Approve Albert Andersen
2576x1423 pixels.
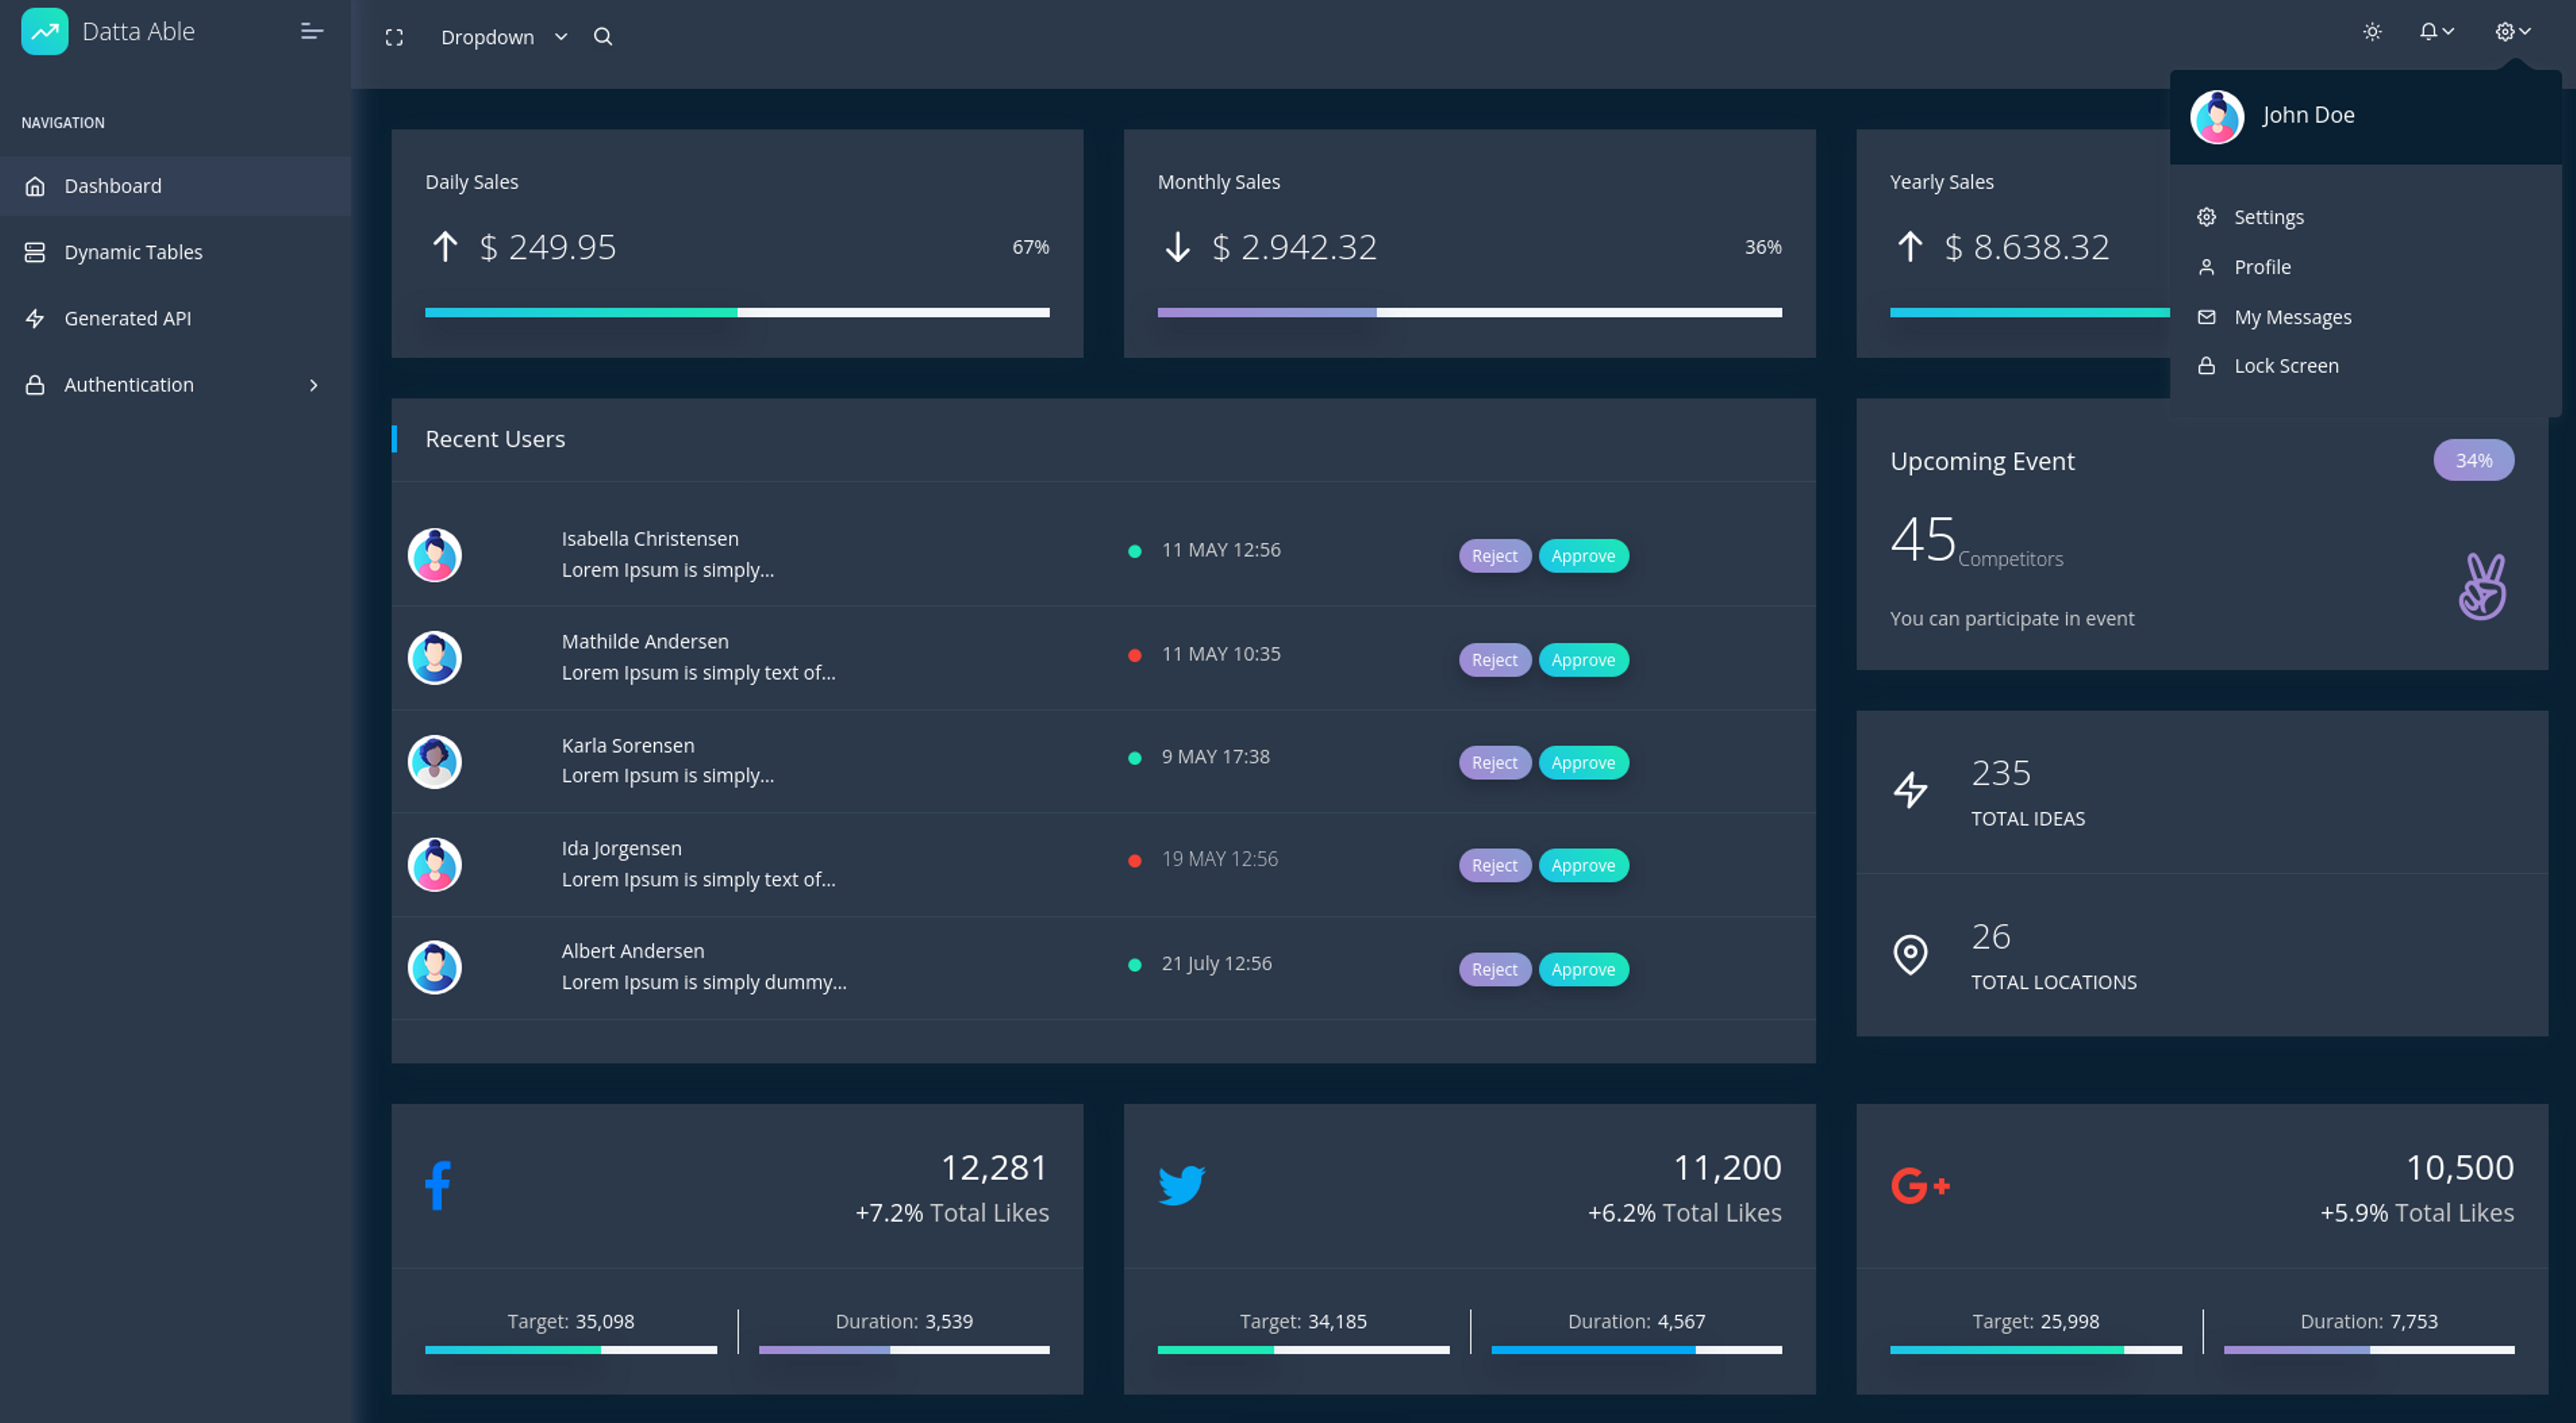(1583, 970)
